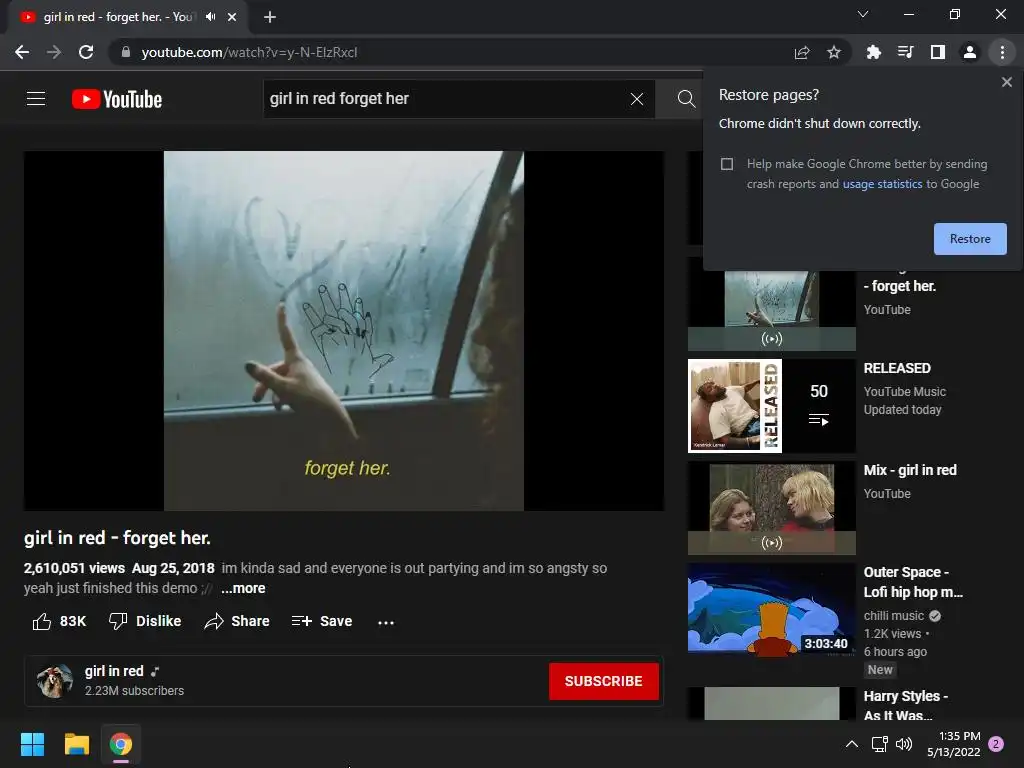Share the forget her video
1024x768 pixels.
coord(236,621)
